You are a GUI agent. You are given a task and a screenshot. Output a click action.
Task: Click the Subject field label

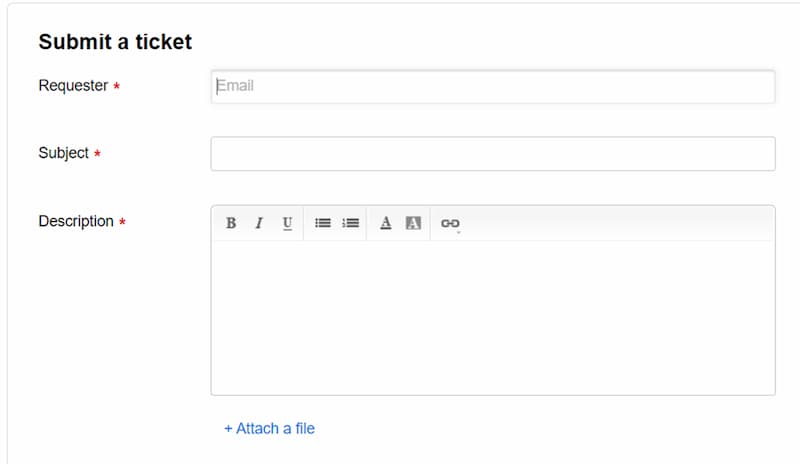click(64, 153)
